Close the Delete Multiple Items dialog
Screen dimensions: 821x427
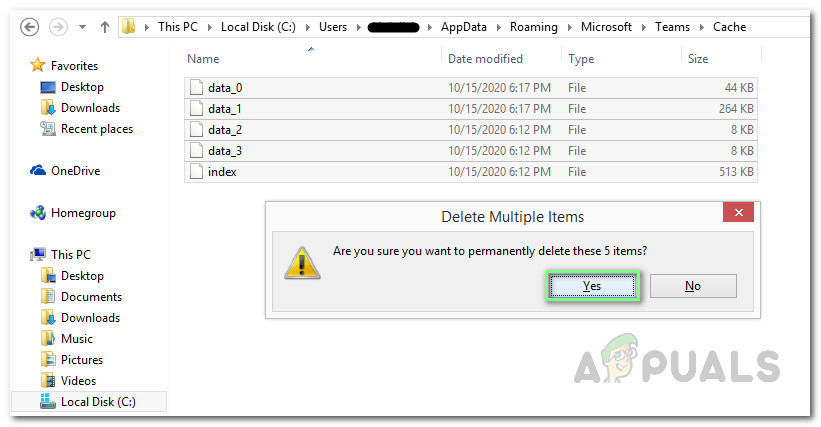[738, 214]
